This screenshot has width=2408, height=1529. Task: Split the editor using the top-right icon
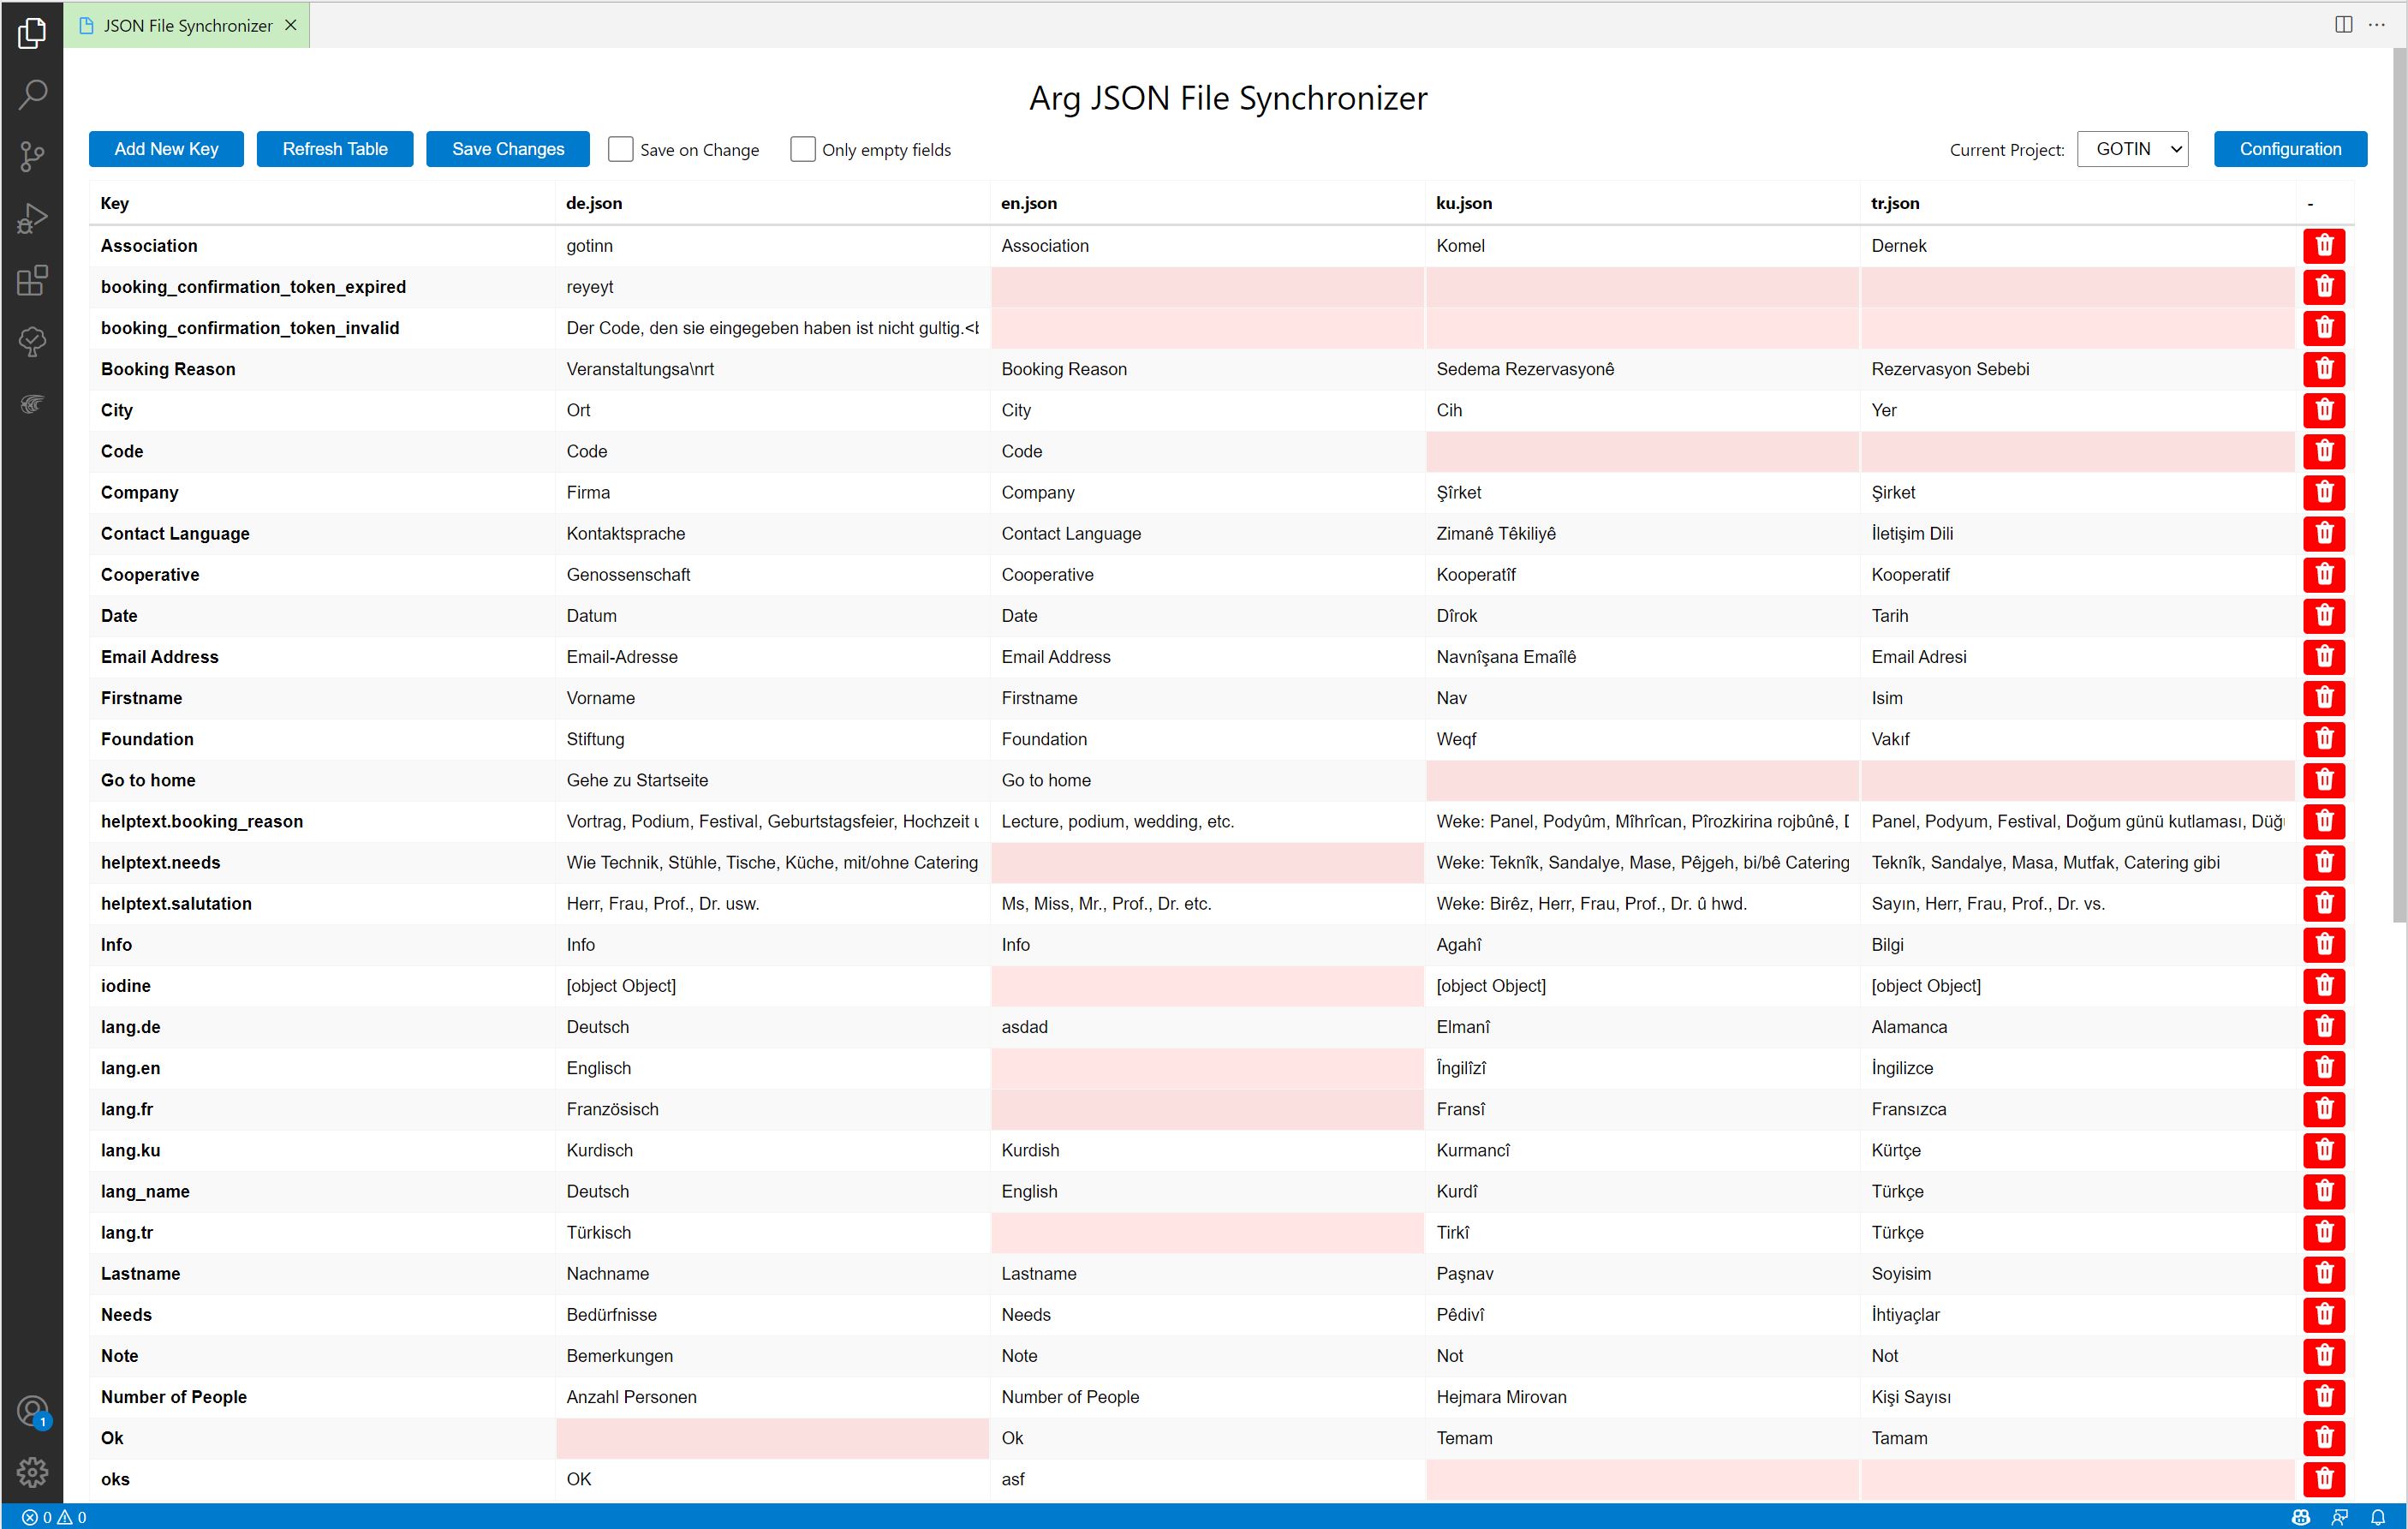click(x=2344, y=24)
